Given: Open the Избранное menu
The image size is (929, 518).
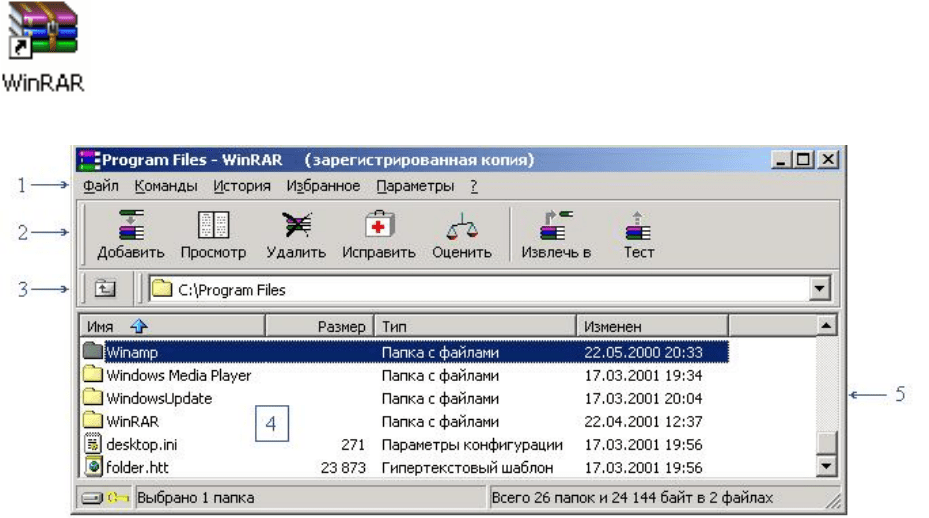Looking at the screenshot, I should [x=323, y=186].
